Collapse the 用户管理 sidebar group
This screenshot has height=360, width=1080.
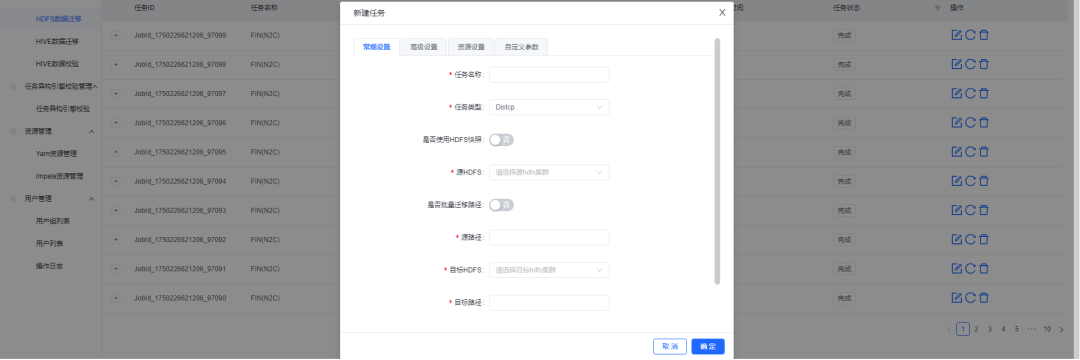click(x=92, y=198)
